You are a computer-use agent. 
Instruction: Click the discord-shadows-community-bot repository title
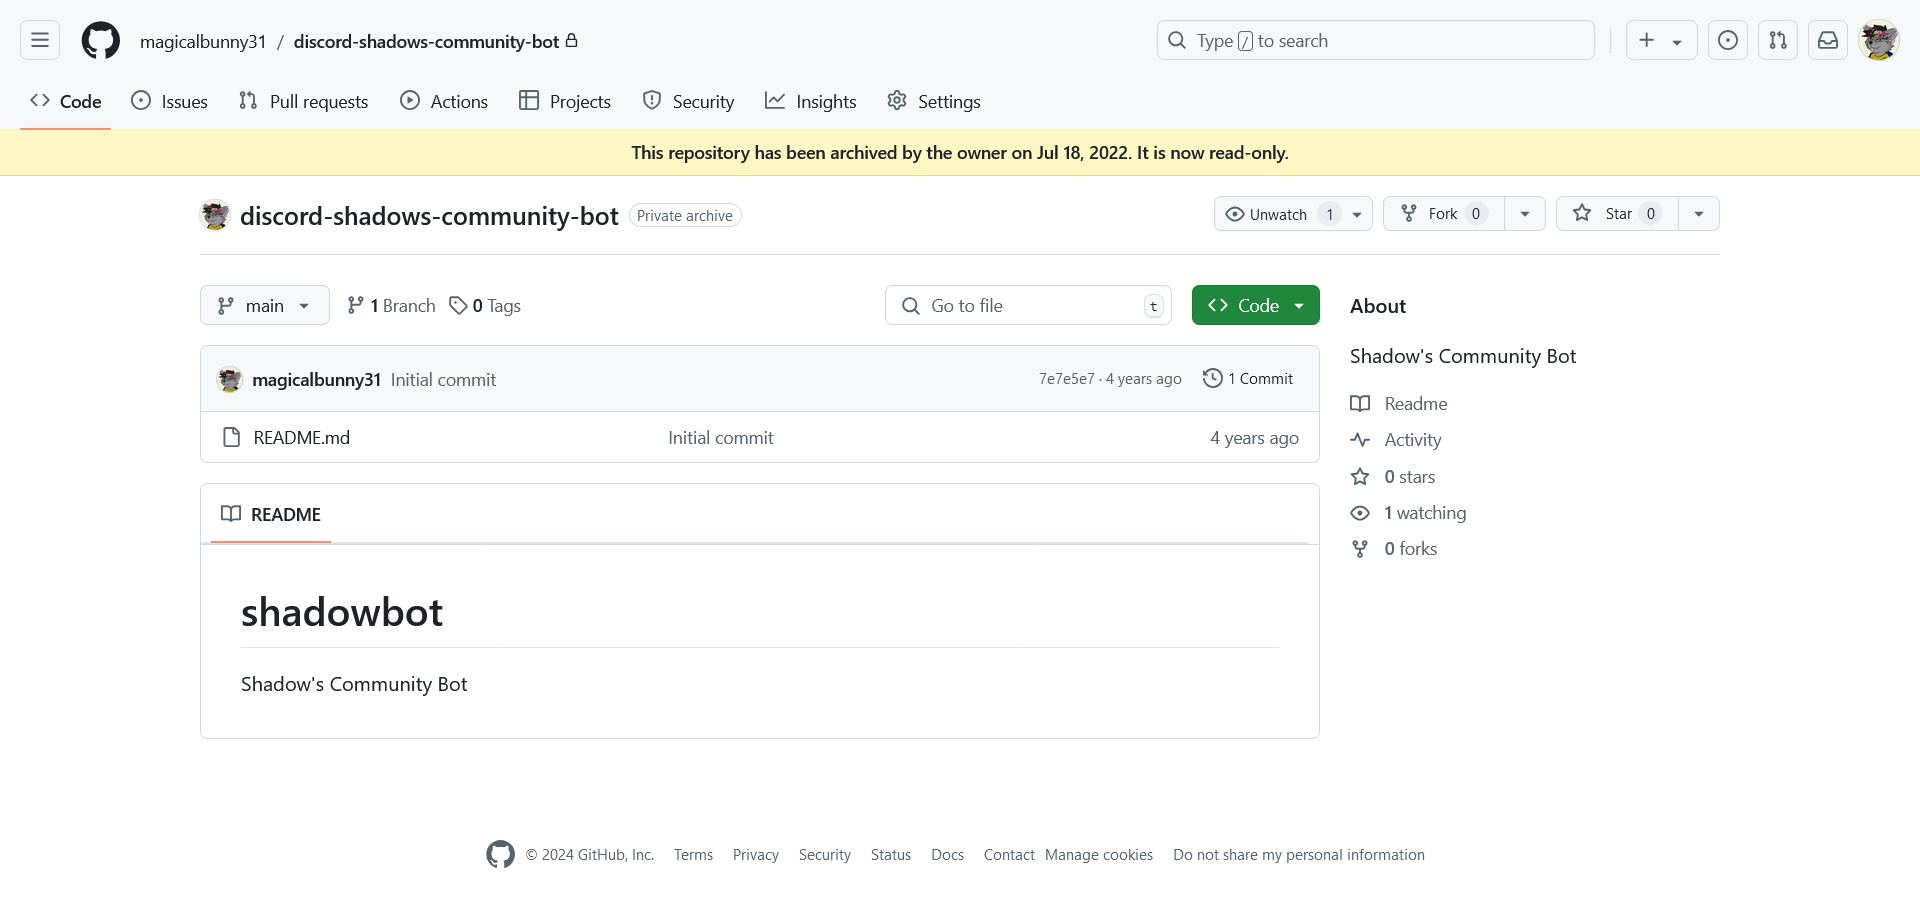429,216
